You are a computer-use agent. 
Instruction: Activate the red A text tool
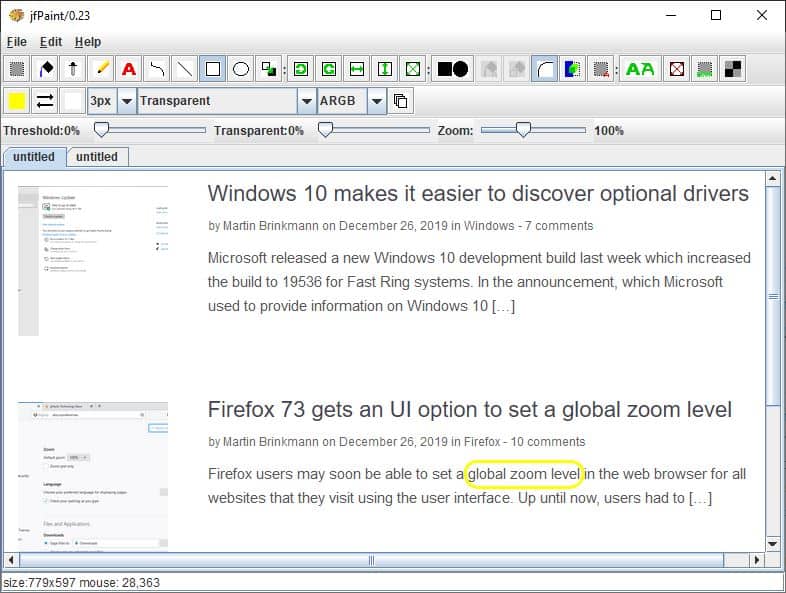[129, 69]
